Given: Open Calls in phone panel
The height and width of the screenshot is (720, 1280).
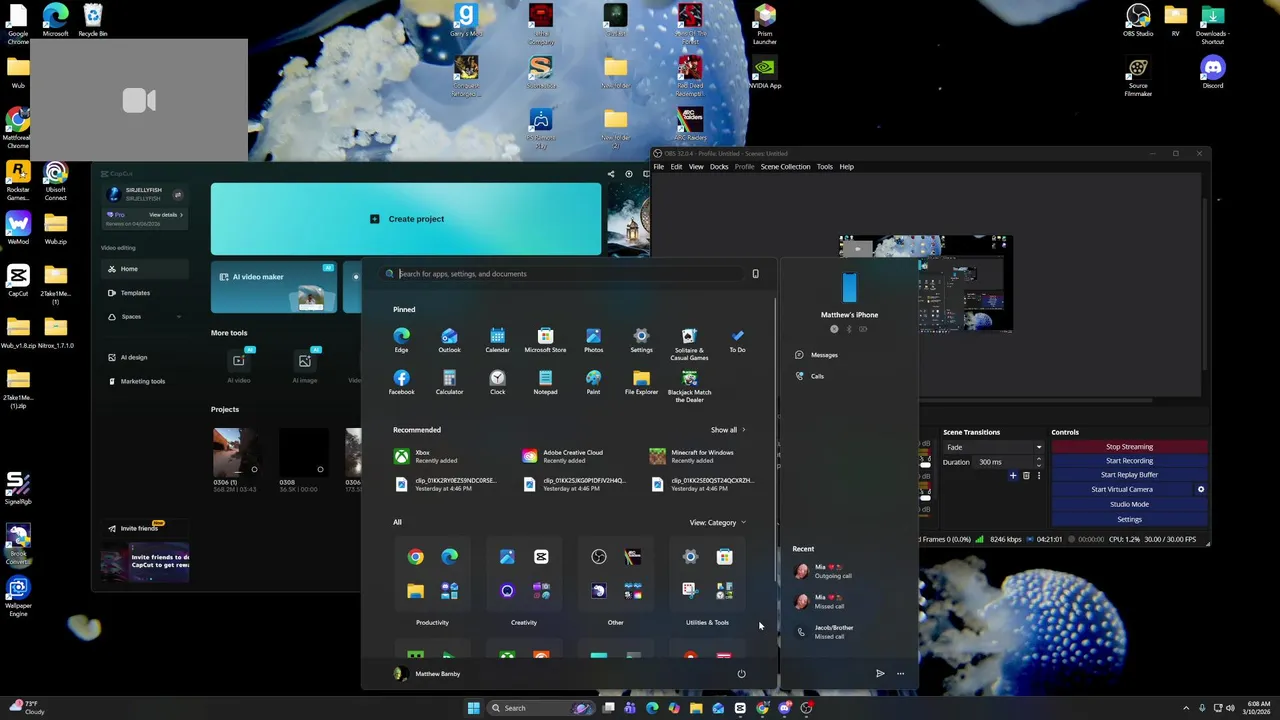Looking at the screenshot, I should 817,376.
